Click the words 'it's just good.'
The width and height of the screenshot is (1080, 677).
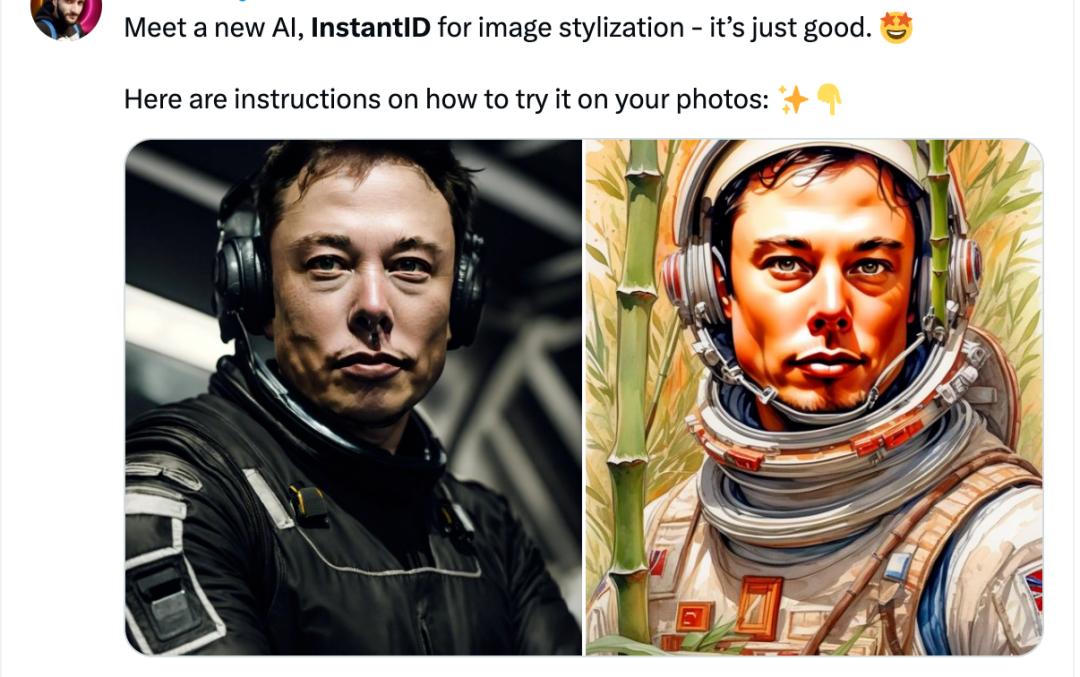791,28
